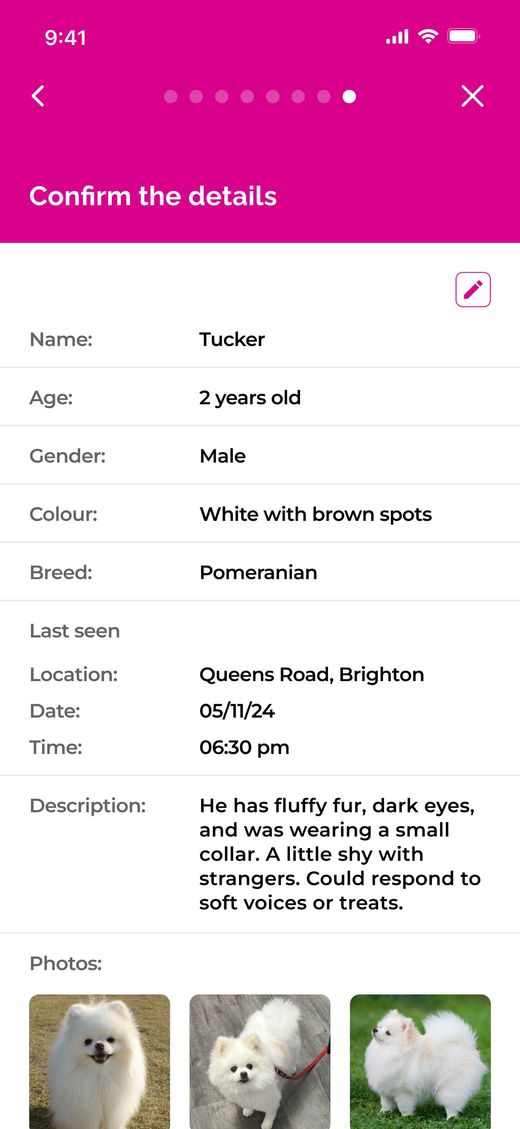Close the confirm details screen

tap(472, 96)
